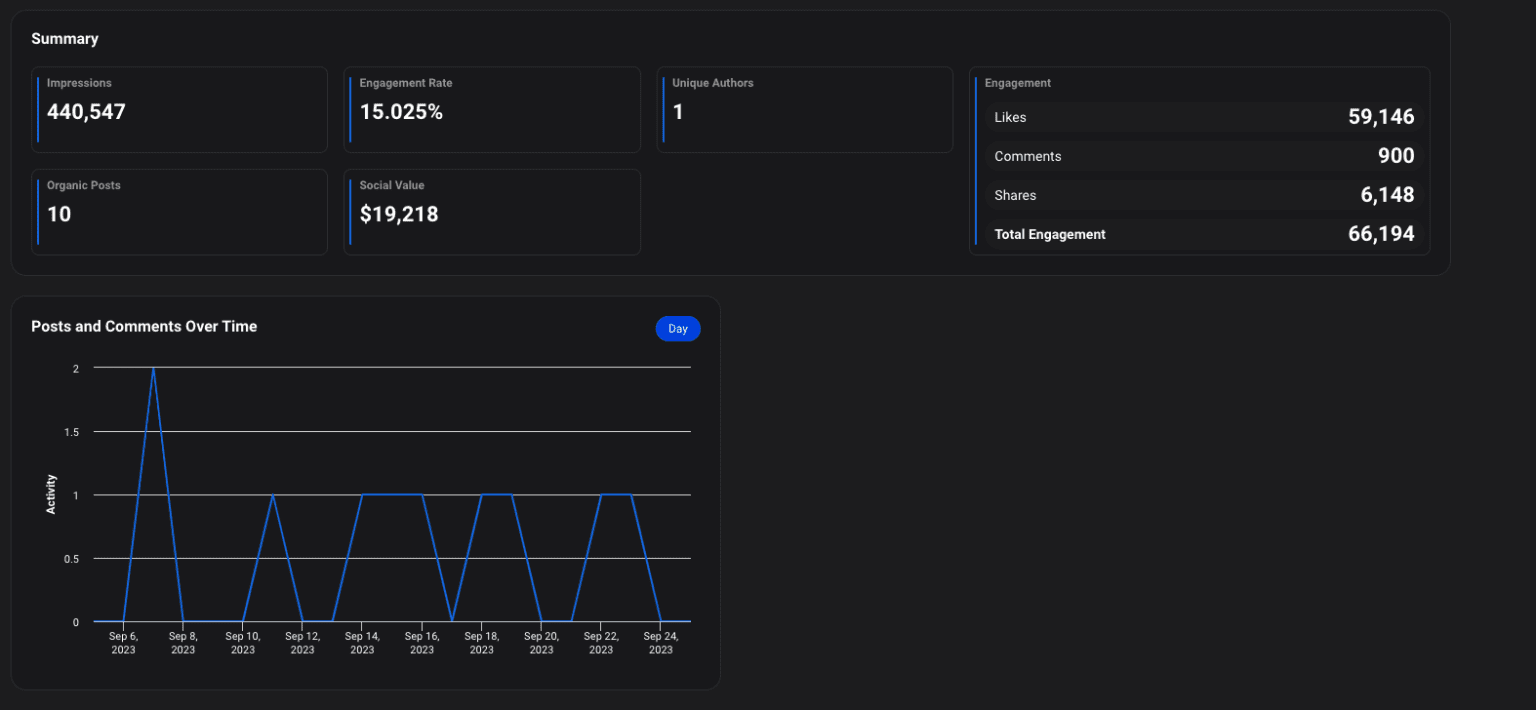Click the Impressions metric card
This screenshot has height=710, width=1536.
pyautogui.click(x=179, y=110)
